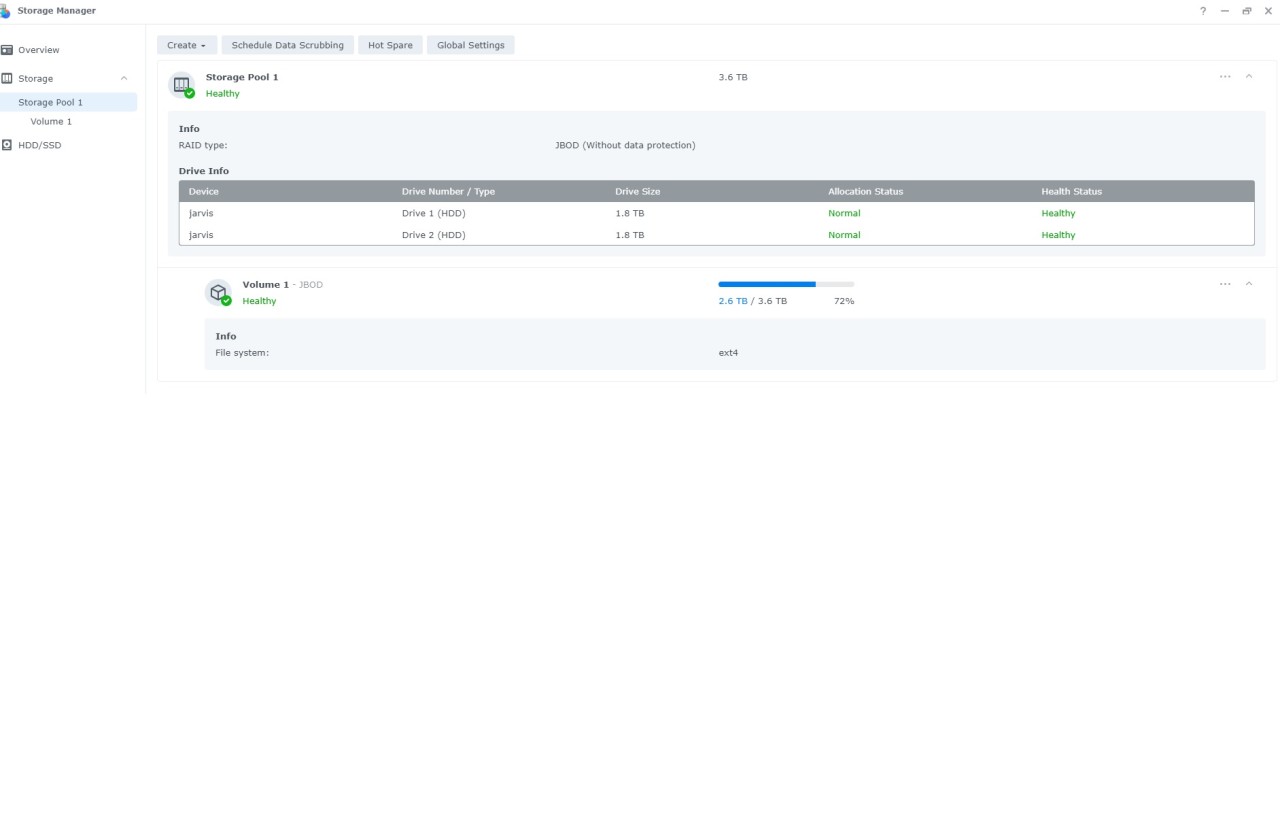Click Health Status column header
Viewport: 1280px width, 836px height.
tap(1072, 191)
